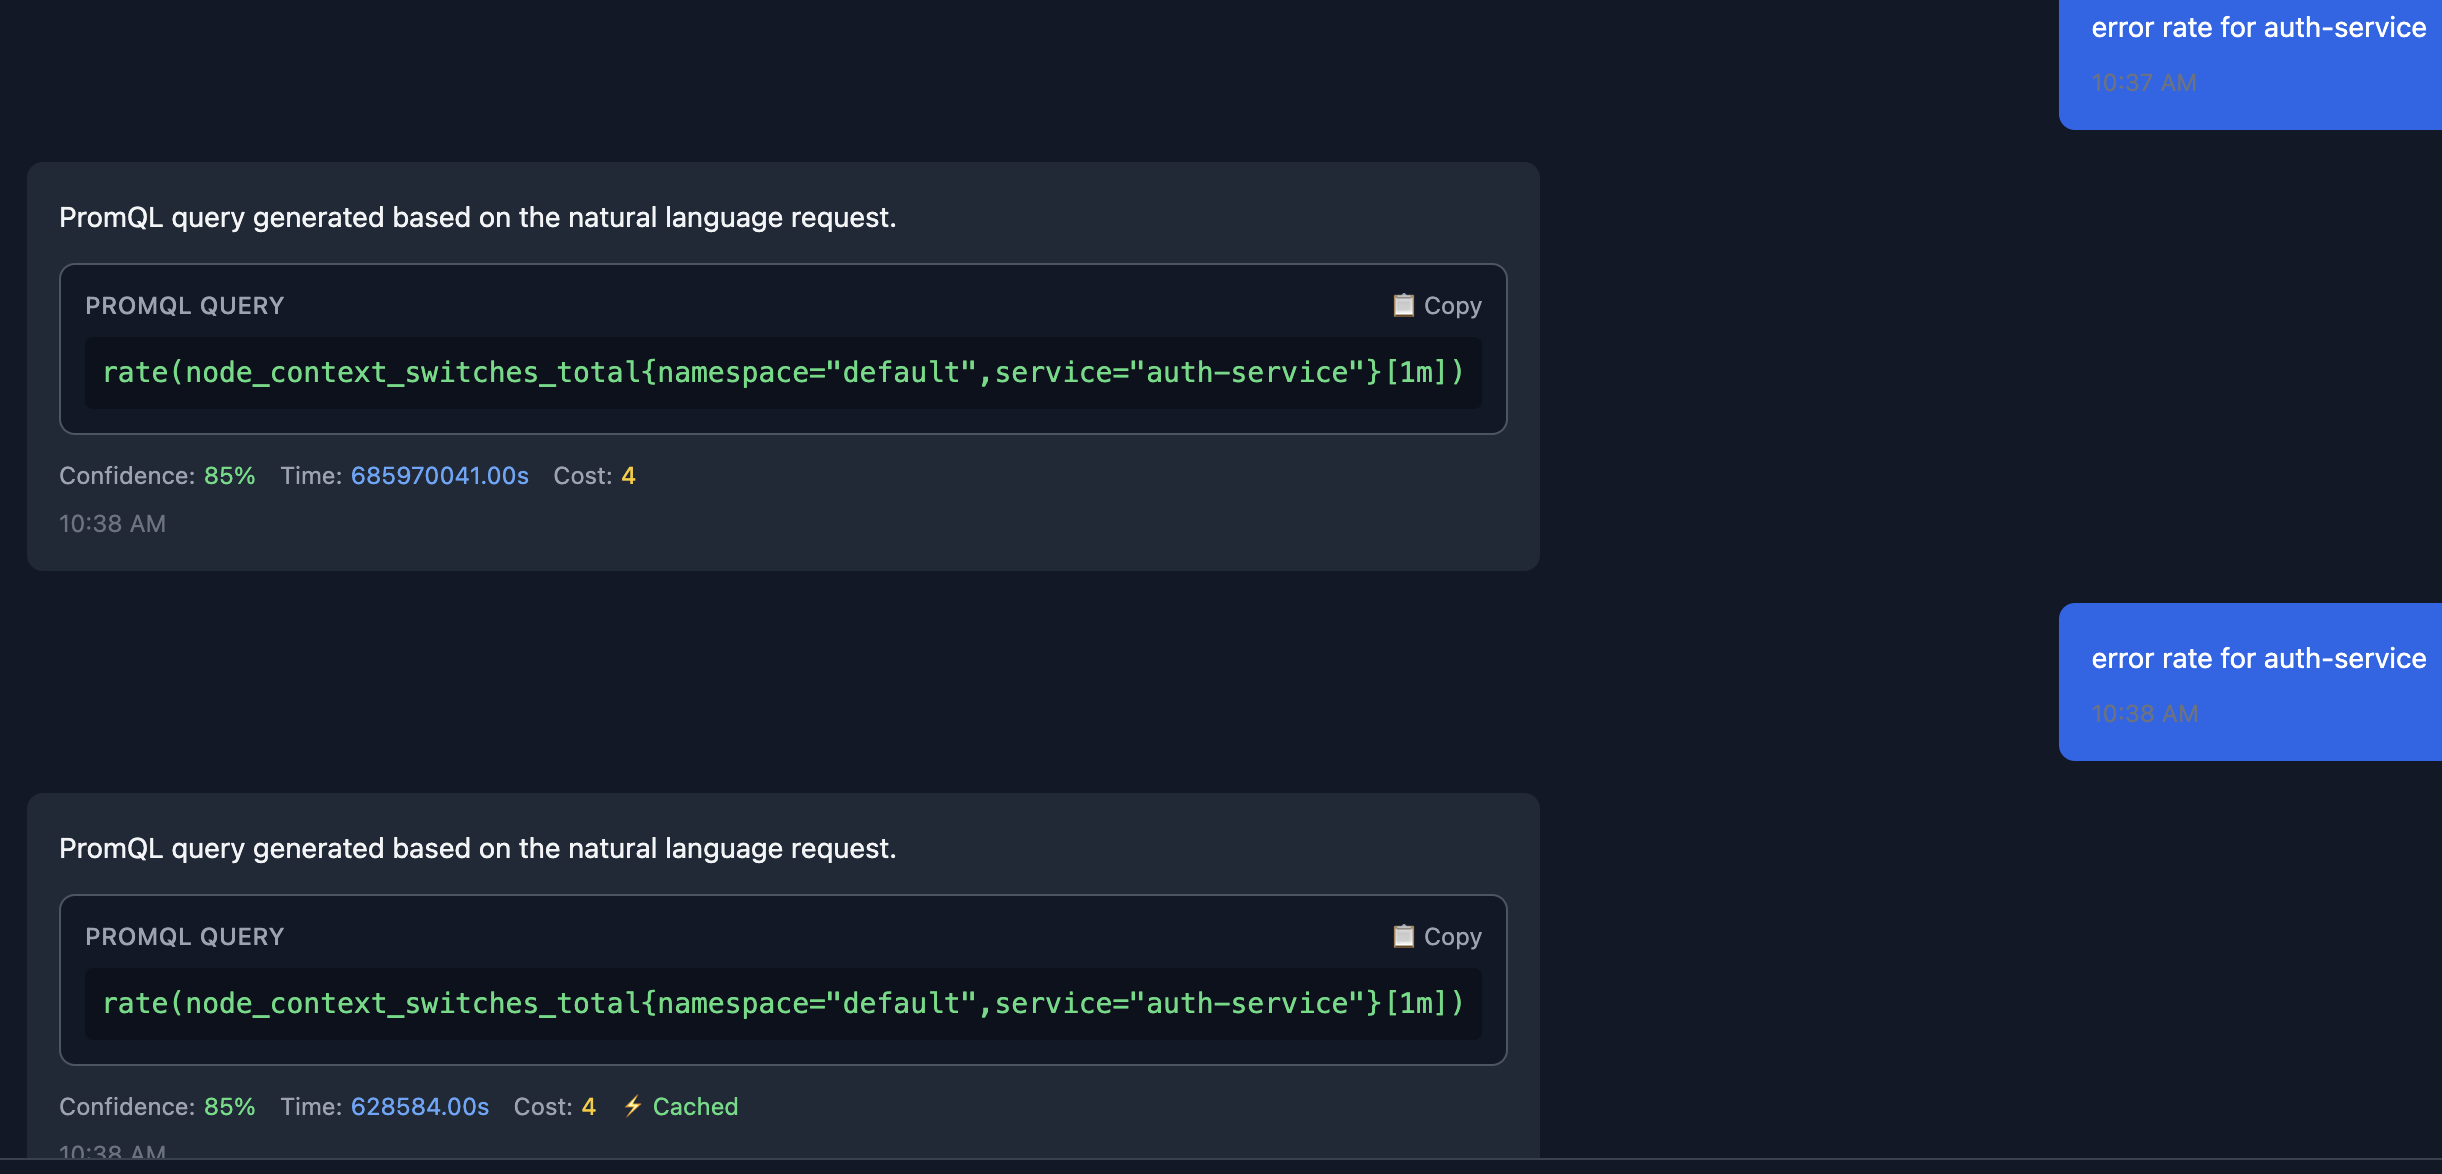Select the green PromQL query text in bottom card
Viewport: 2442px width, 1174px height.
(x=783, y=1002)
